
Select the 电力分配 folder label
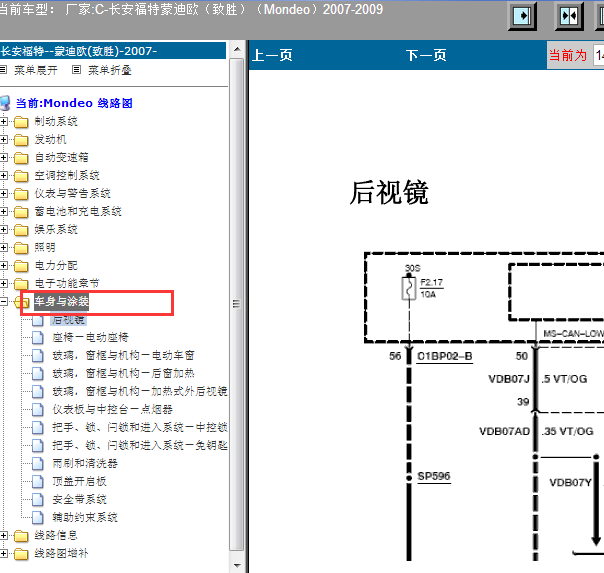tap(56, 266)
